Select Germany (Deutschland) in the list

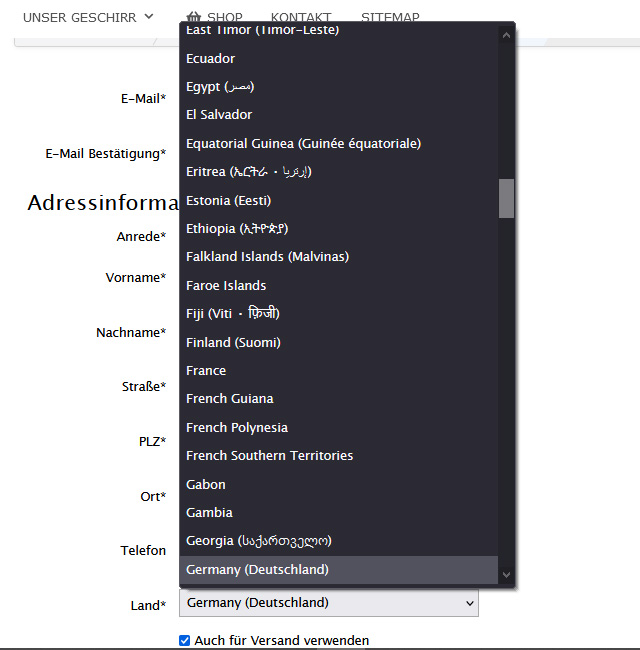pyautogui.click(x=257, y=569)
